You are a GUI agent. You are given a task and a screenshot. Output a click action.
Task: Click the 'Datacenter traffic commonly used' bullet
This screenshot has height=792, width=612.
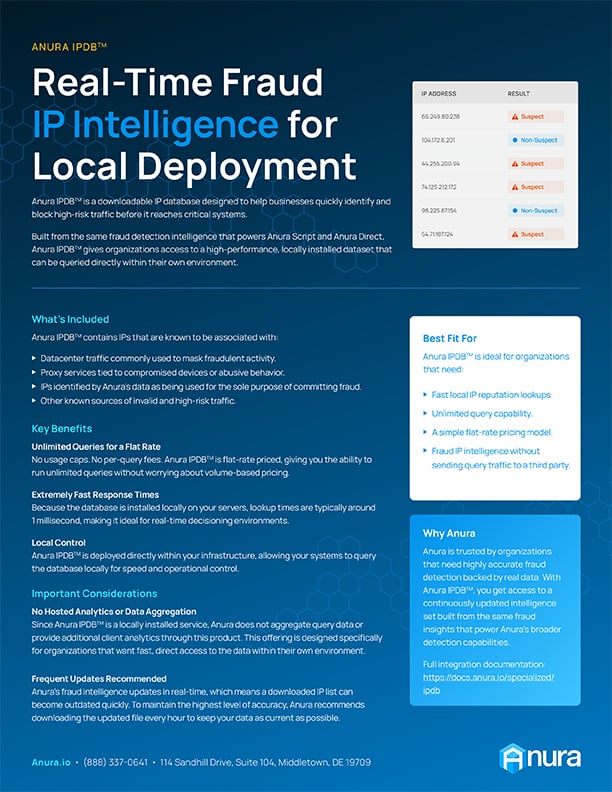tap(154, 358)
